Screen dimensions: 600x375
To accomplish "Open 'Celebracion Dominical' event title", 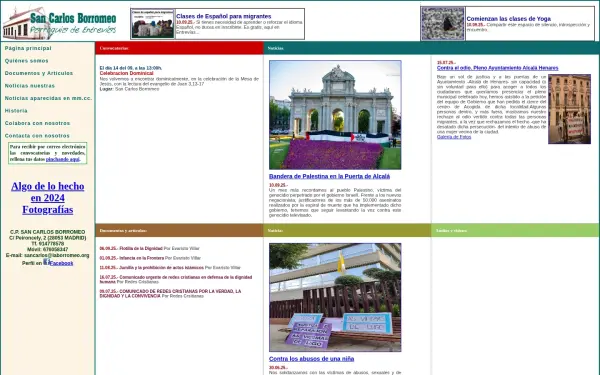I will tap(126, 73).
